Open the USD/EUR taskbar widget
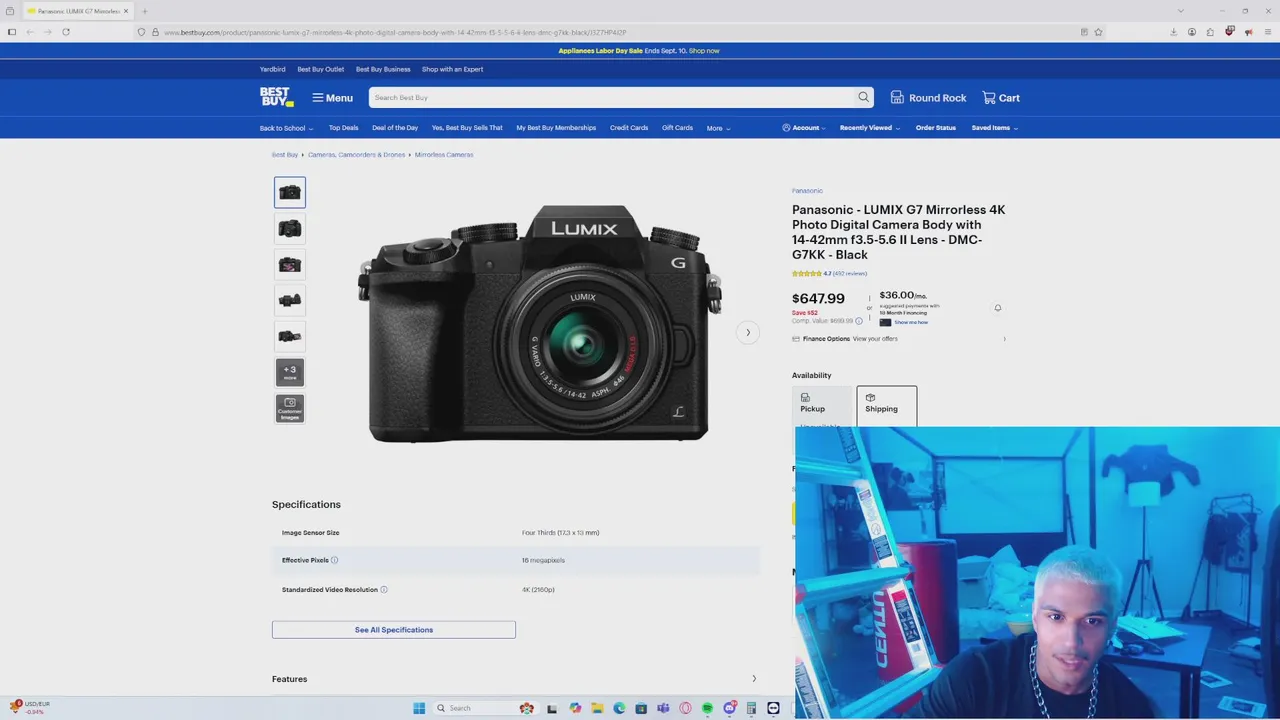 (x=29, y=707)
